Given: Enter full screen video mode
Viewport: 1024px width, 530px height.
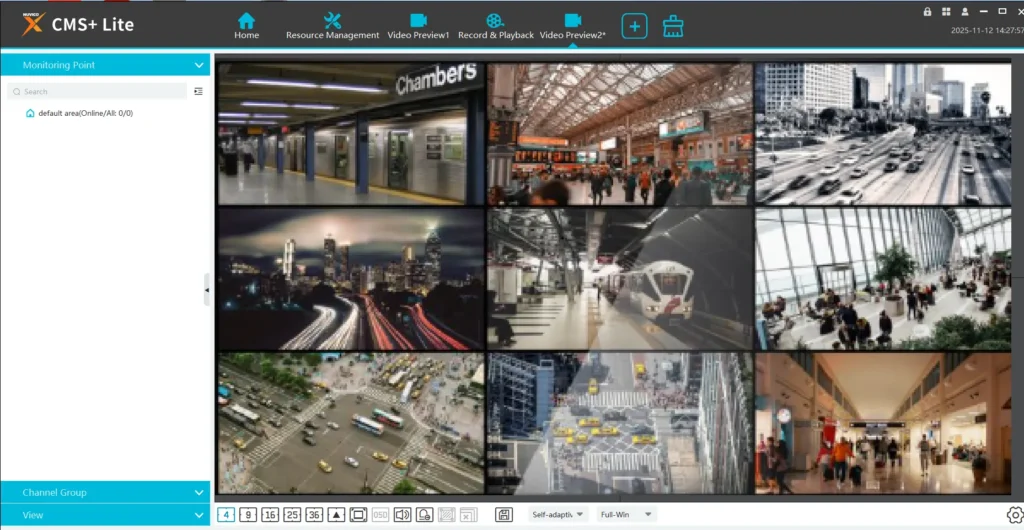Looking at the screenshot, I should point(358,515).
